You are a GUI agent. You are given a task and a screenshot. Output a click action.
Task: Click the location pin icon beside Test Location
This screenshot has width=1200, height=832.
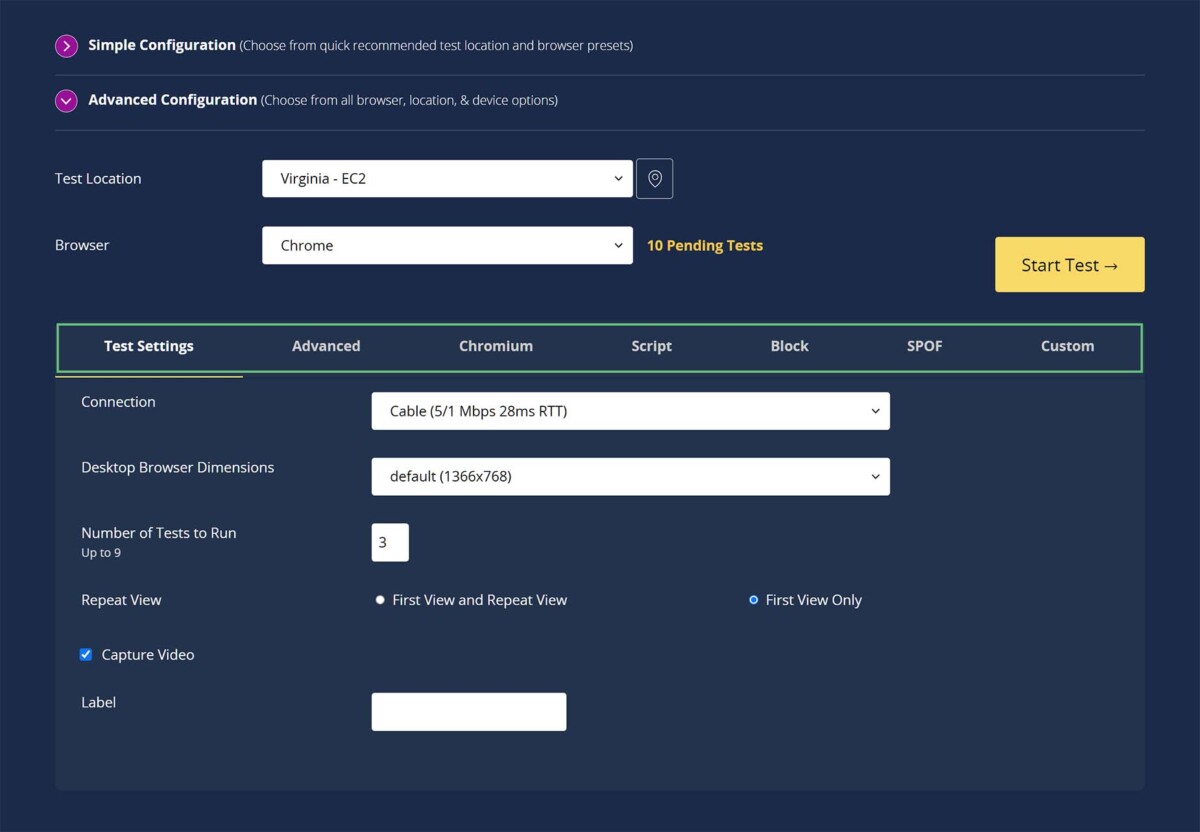(655, 178)
